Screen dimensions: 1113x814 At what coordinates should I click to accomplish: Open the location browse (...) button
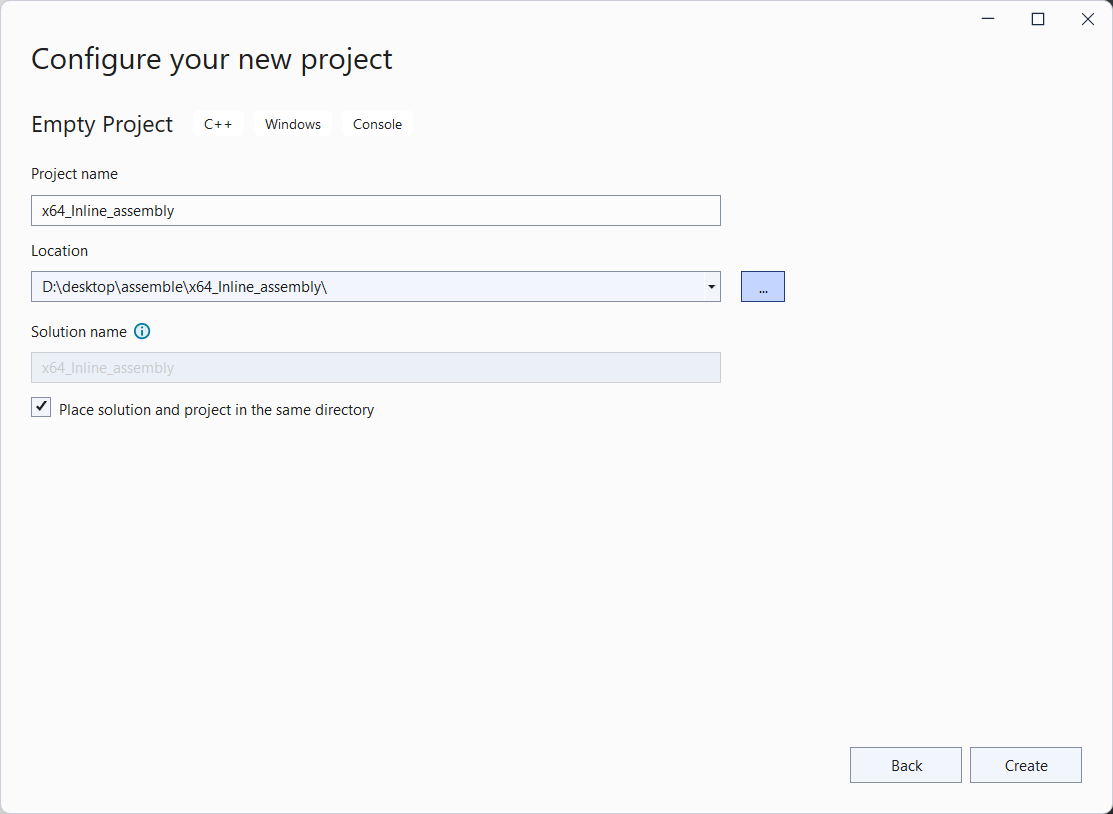point(762,287)
